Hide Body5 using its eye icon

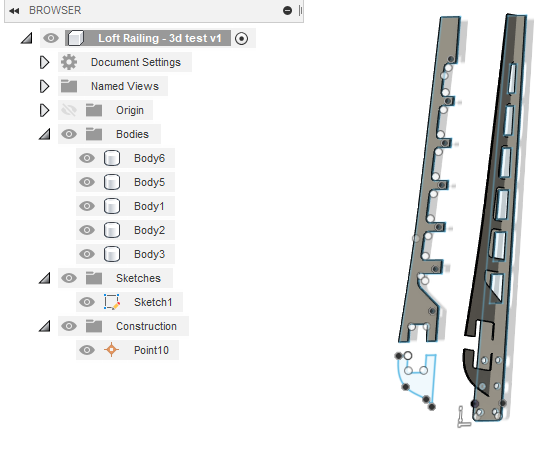87,182
